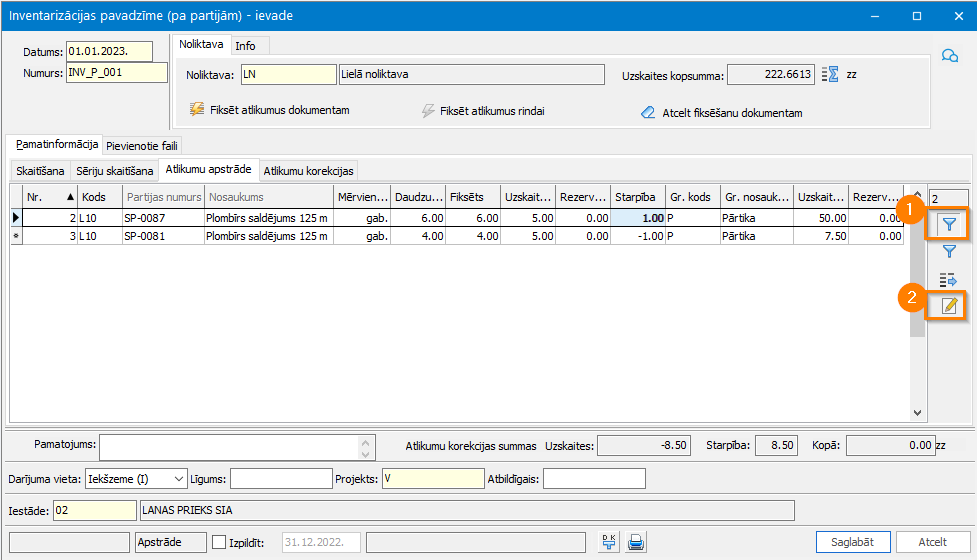The height and width of the screenshot is (560, 977).
Task: Click the filter icon marked with badge 1
Action: (x=948, y=225)
